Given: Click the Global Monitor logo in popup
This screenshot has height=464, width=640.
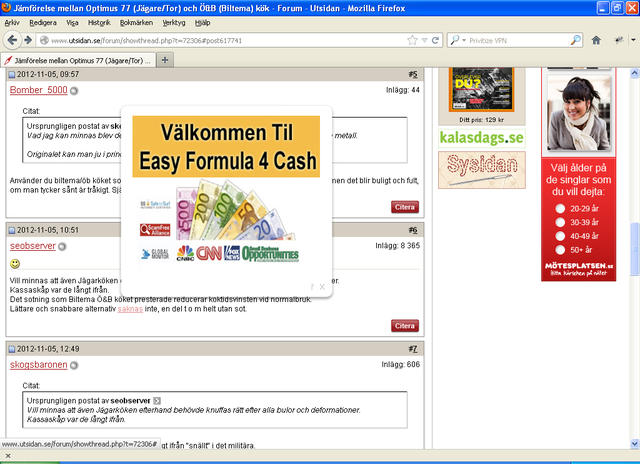Looking at the screenshot, I should coord(155,254).
